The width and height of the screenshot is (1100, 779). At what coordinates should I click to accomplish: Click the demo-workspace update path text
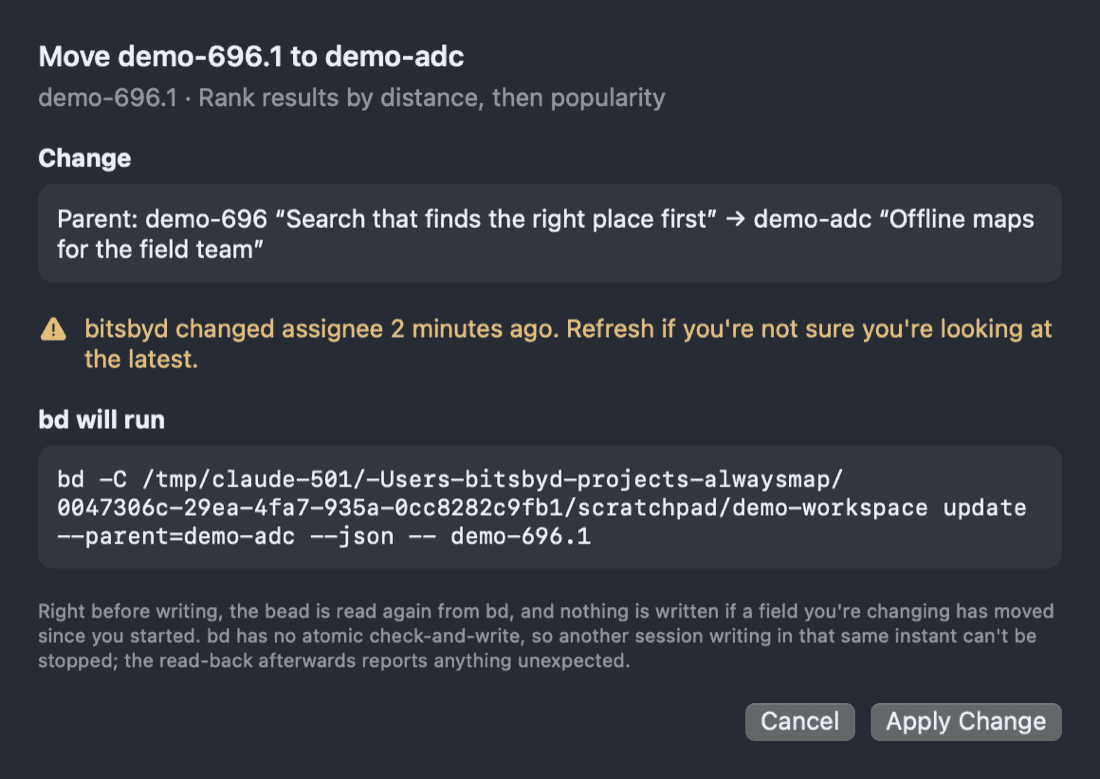[879, 507]
